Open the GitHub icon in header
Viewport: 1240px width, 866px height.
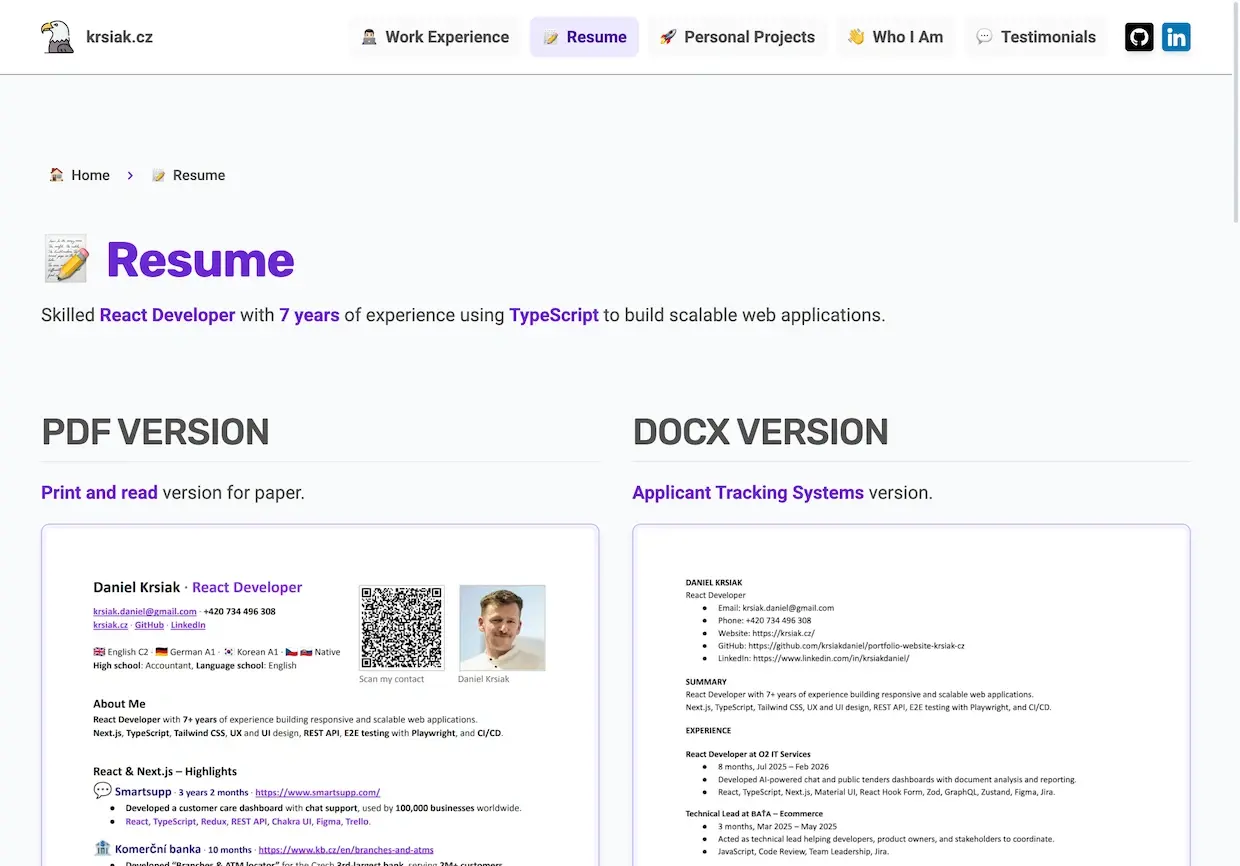point(1139,37)
